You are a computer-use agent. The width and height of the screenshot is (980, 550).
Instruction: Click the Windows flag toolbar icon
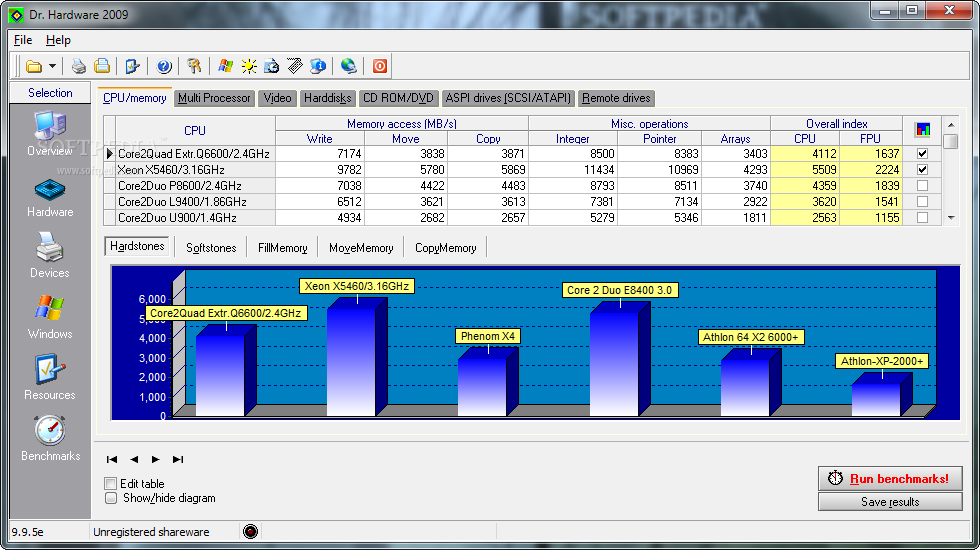coord(226,66)
